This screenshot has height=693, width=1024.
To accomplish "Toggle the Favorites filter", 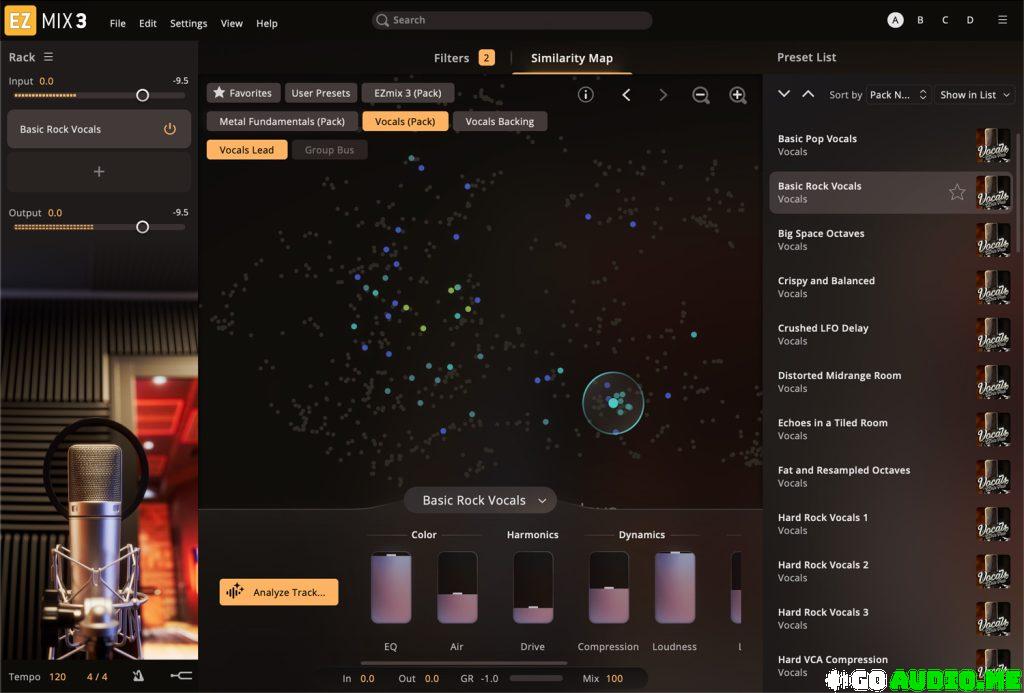I will [x=244, y=93].
